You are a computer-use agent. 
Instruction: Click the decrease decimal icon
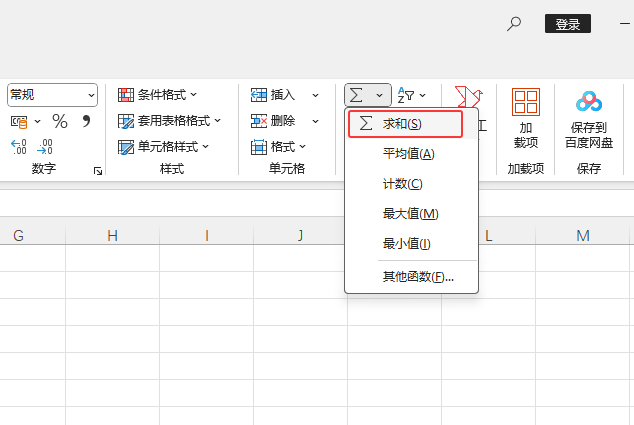(x=45, y=147)
